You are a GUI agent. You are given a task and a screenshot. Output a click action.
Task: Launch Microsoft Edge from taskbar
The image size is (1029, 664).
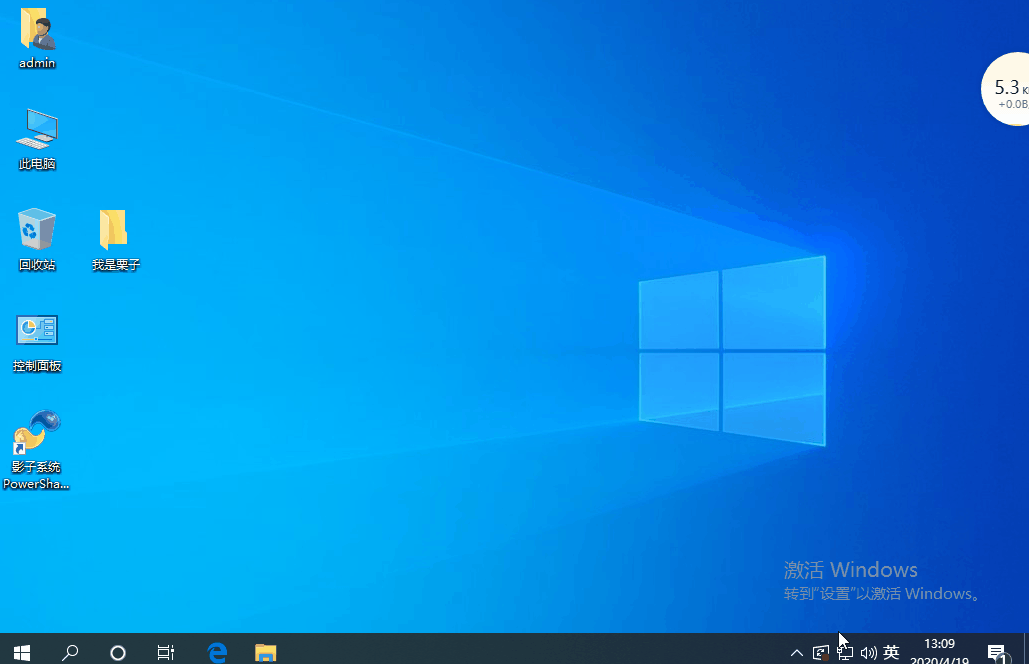[217, 652]
